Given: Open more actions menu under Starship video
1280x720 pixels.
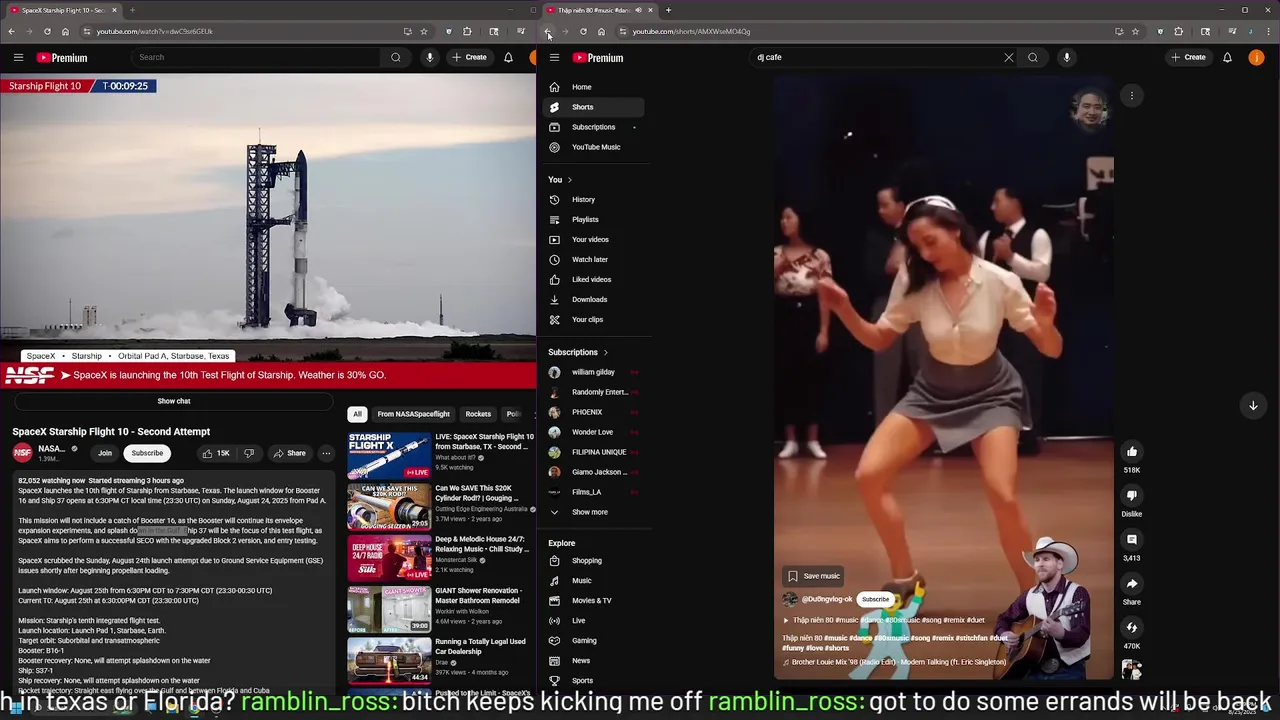Looking at the screenshot, I should tap(326, 453).
